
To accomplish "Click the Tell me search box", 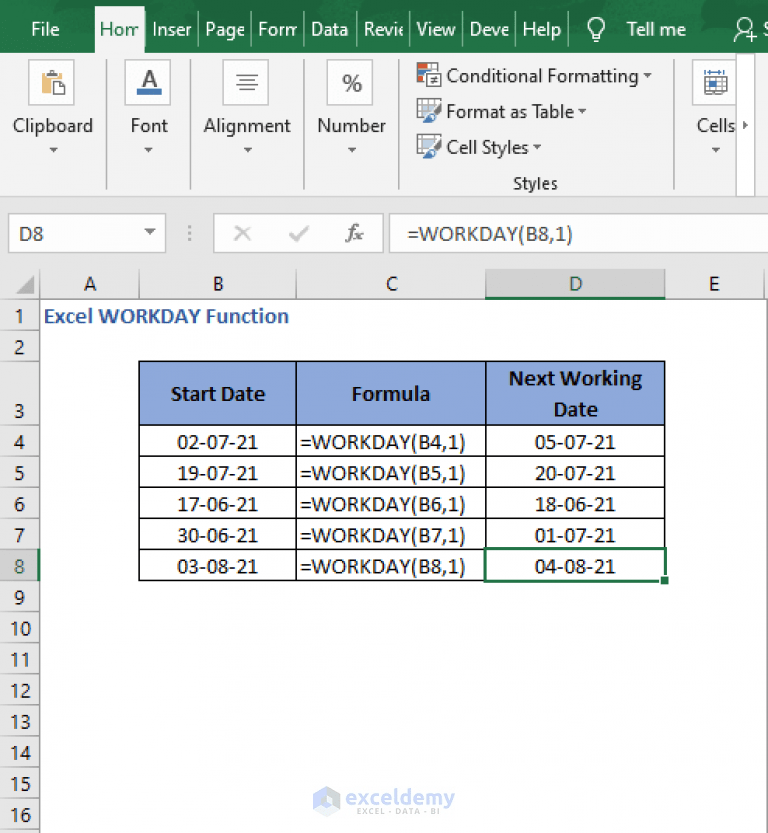I will (656, 29).
